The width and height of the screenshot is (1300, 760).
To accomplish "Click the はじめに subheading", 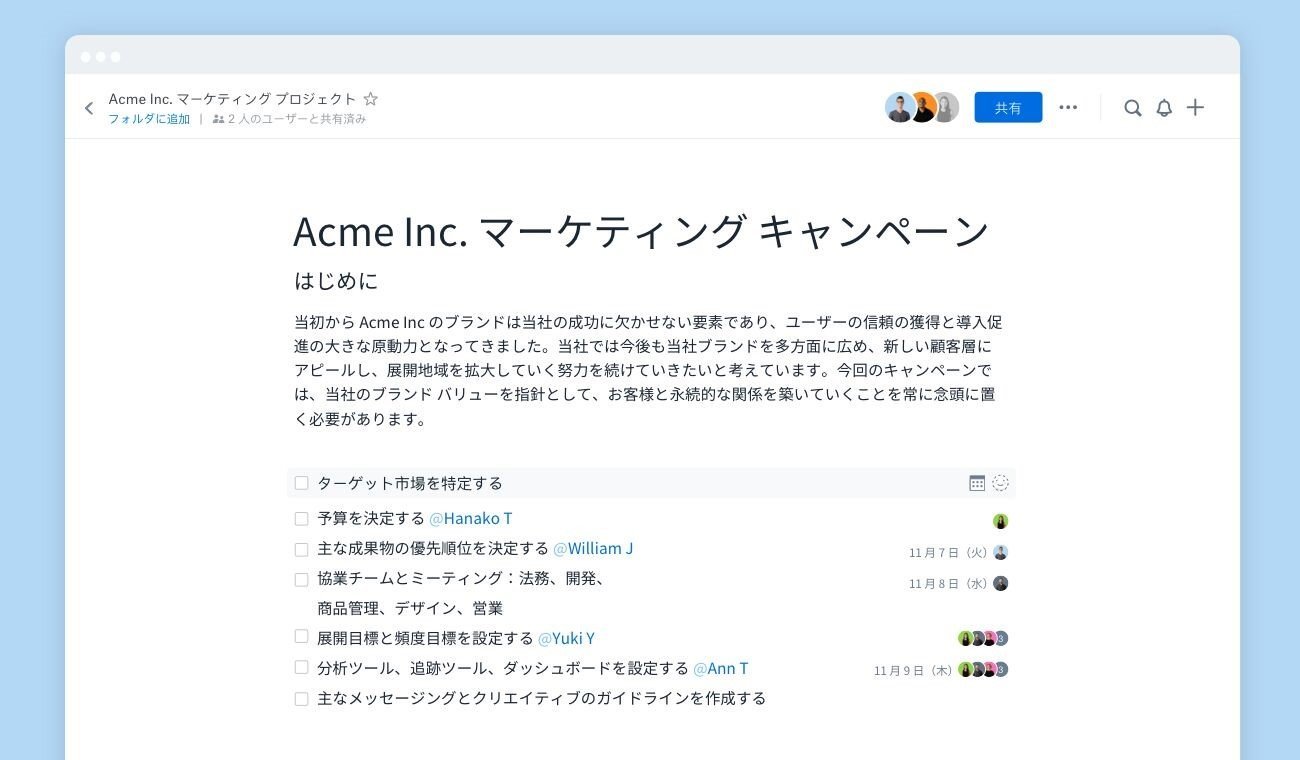I will tap(336, 281).
